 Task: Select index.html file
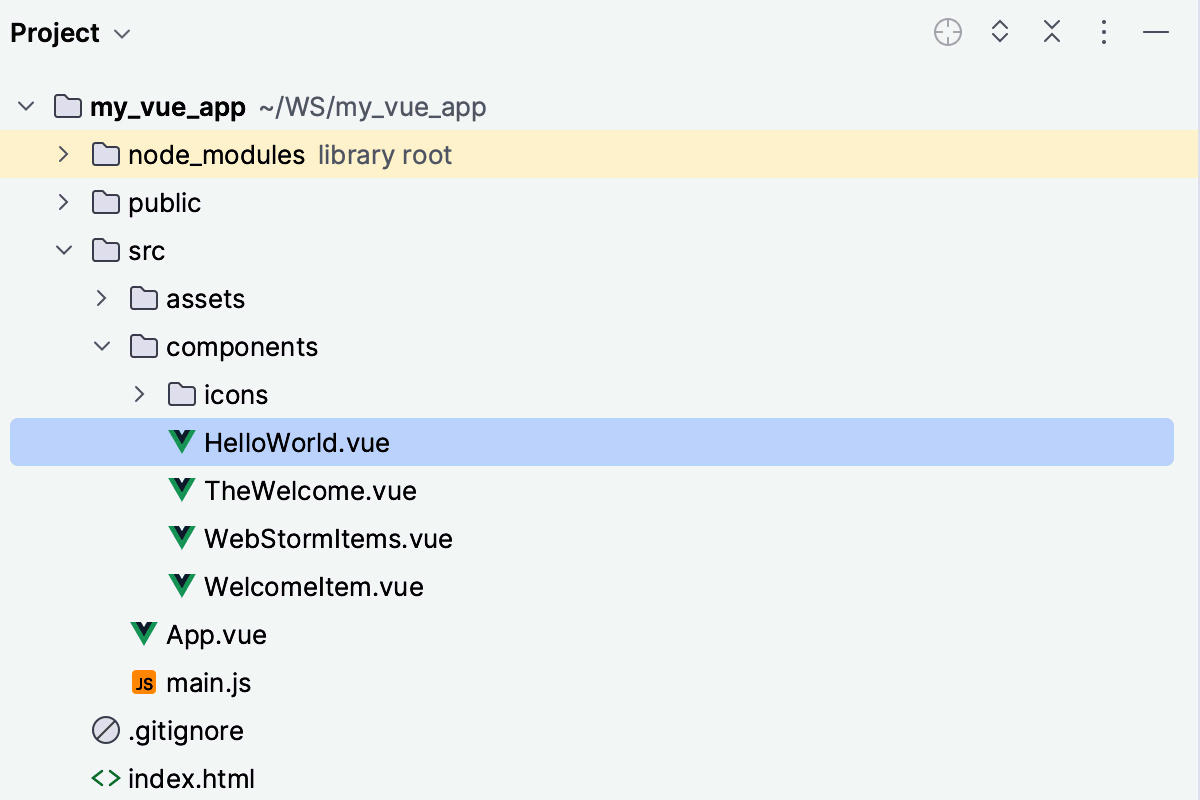click(191, 778)
